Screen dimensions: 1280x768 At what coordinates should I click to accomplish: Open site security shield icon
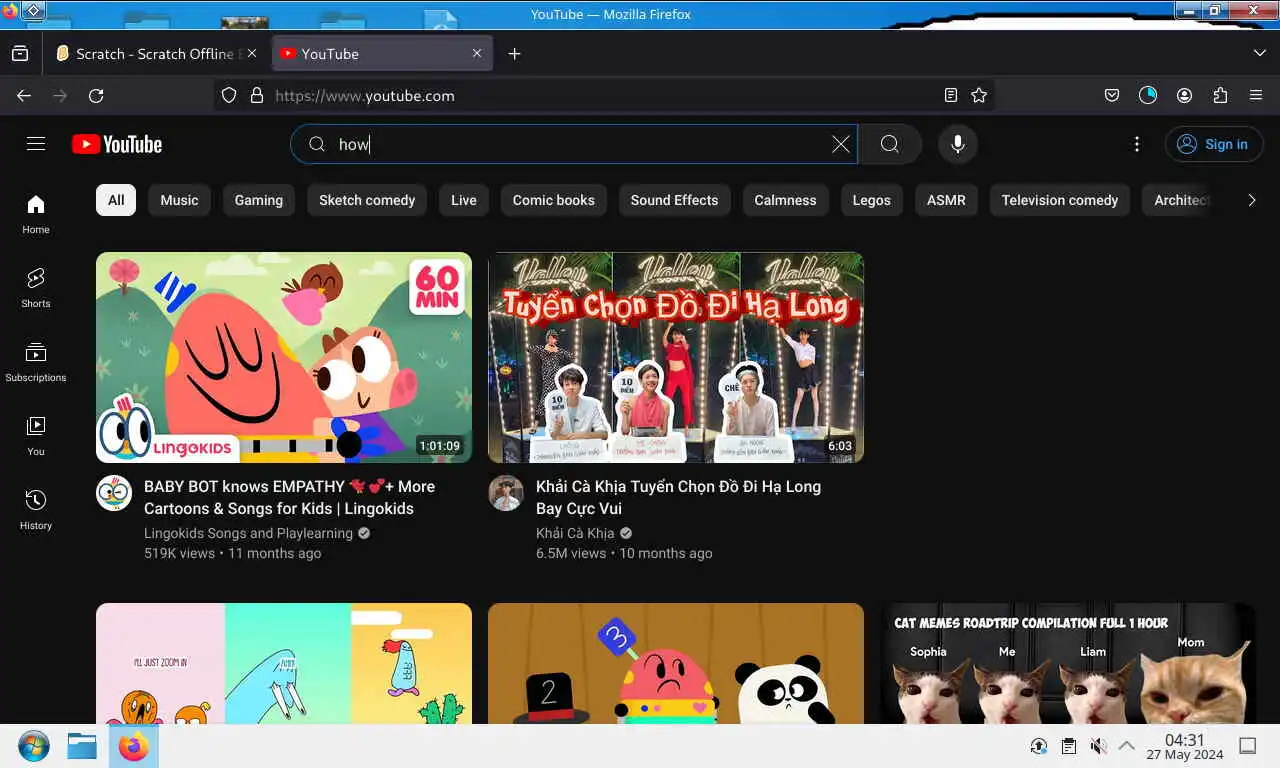(229, 96)
